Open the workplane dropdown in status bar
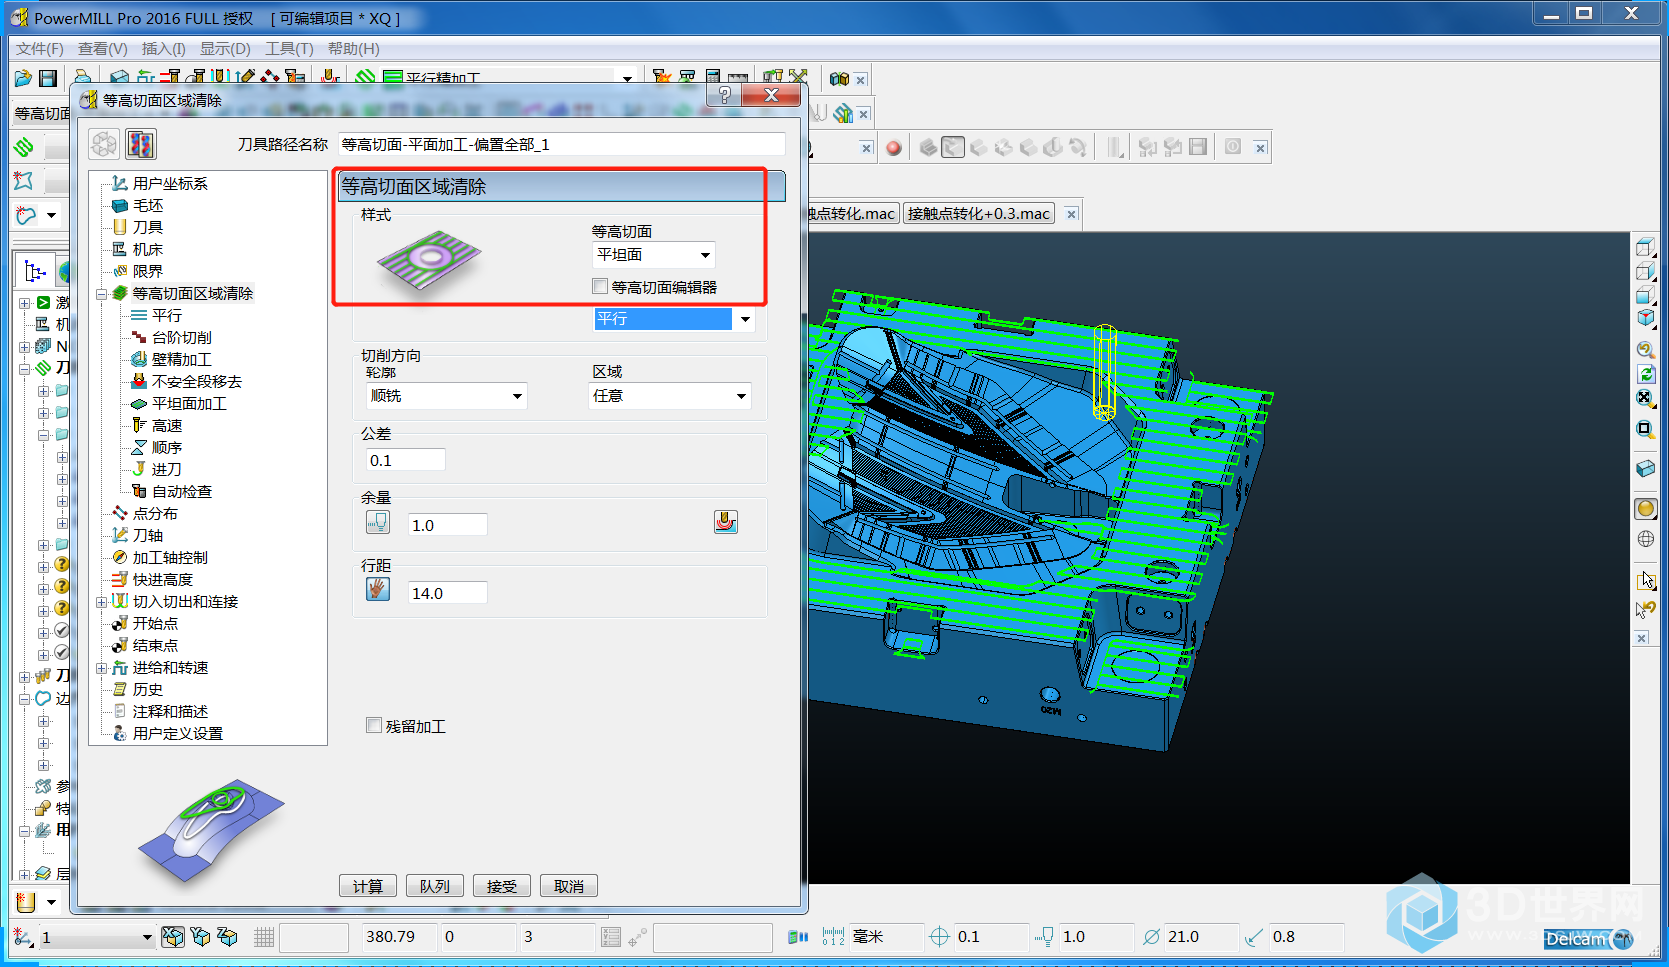 coord(147,937)
